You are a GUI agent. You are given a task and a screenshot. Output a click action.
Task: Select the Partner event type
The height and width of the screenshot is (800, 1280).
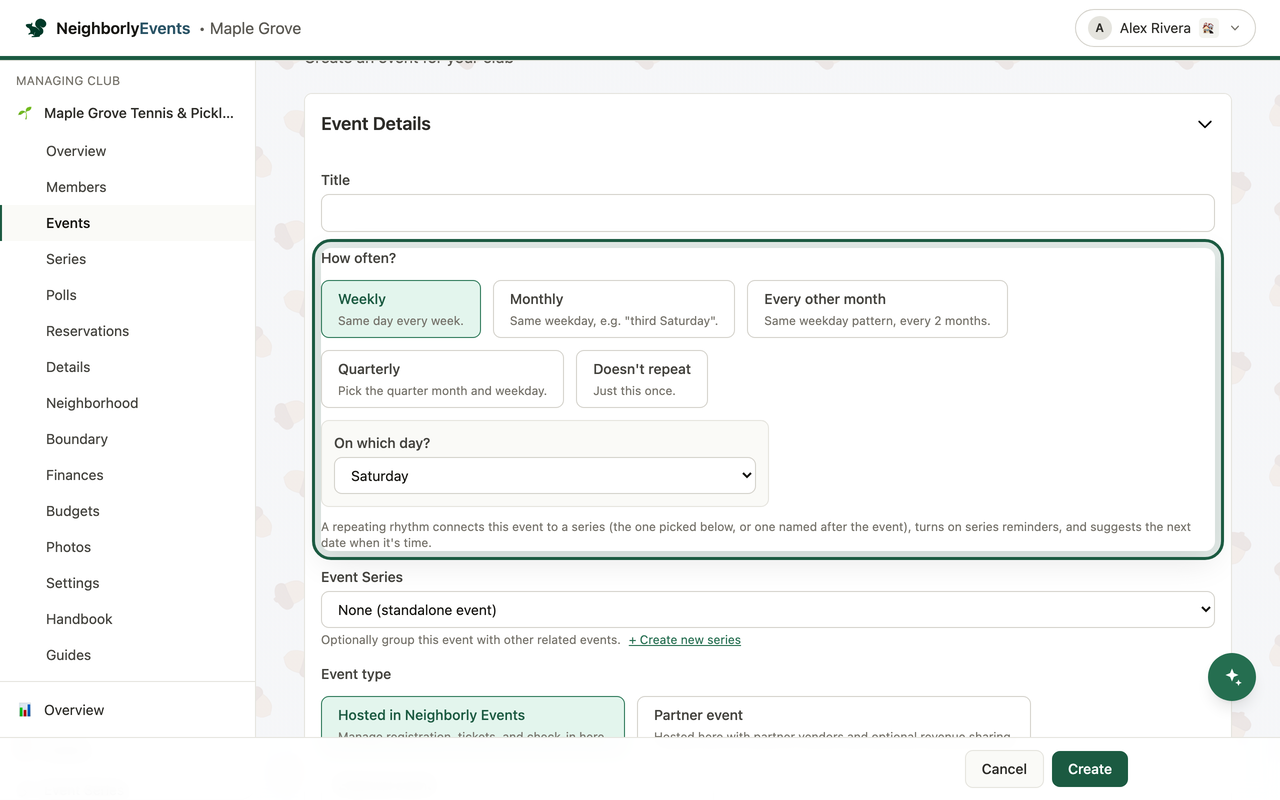[834, 718]
